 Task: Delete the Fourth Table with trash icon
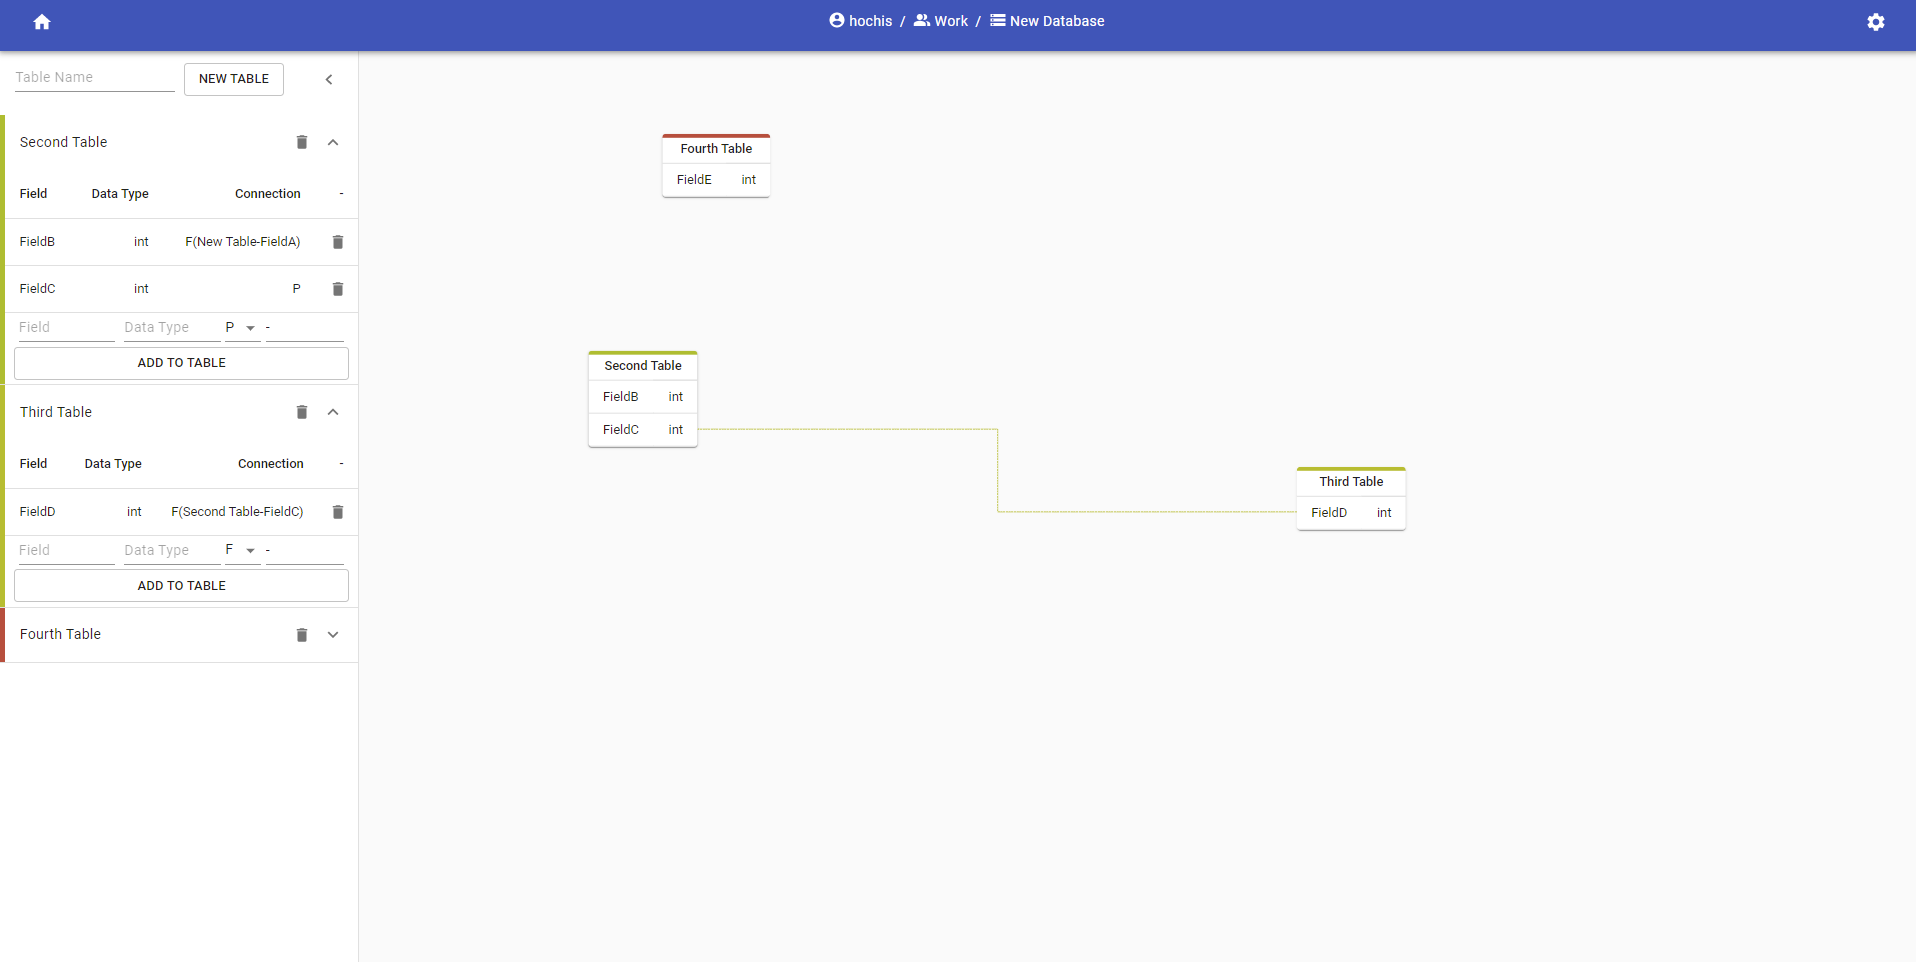pos(302,635)
